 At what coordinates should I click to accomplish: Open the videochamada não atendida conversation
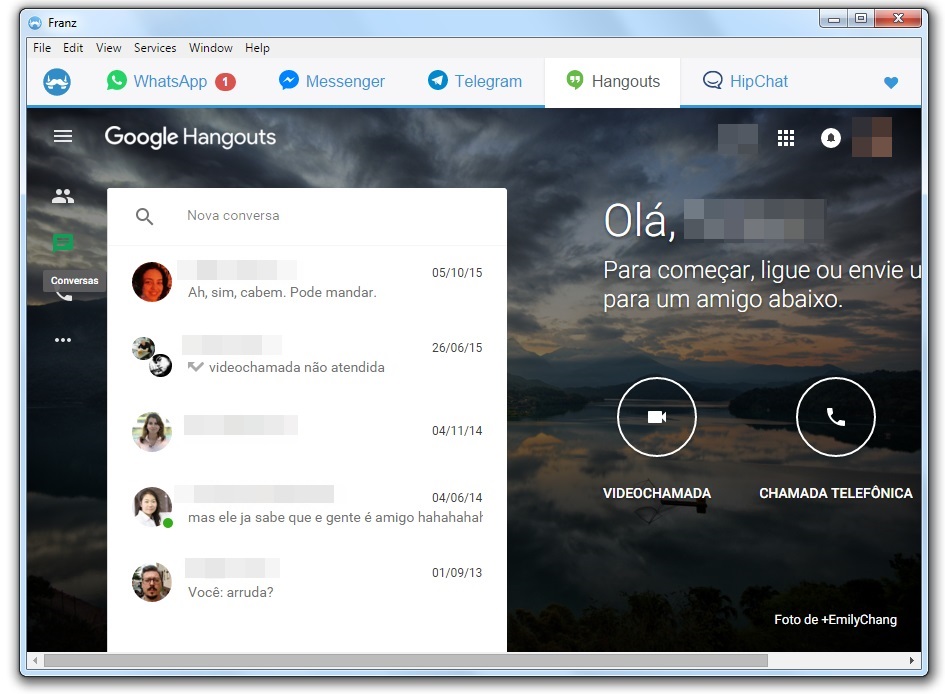(x=307, y=357)
